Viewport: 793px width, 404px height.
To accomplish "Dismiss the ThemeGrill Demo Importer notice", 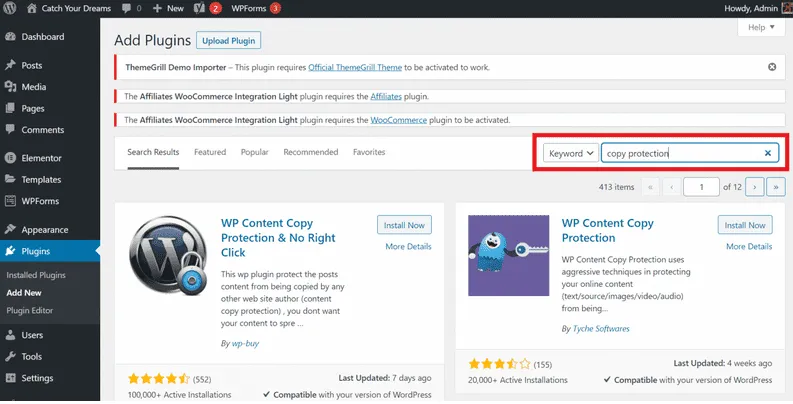I will click(x=772, y=67).
